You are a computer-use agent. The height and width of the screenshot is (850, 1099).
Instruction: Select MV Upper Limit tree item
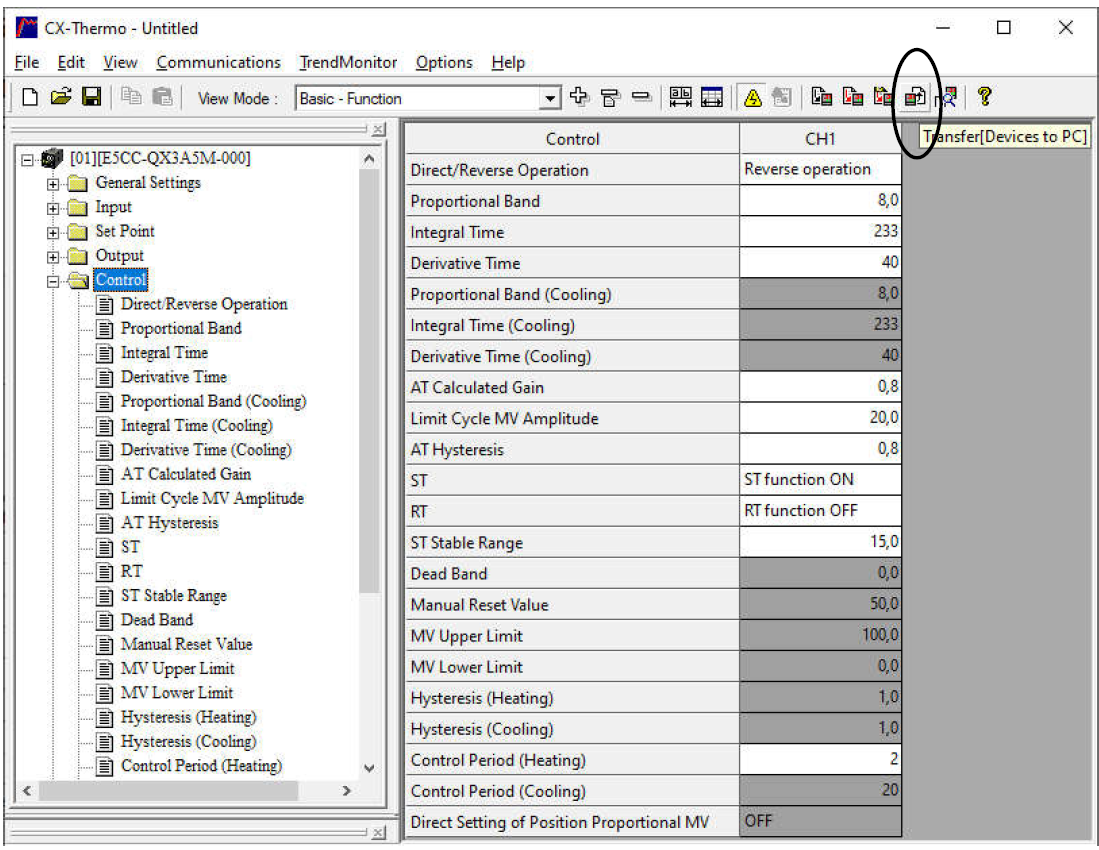click(x=177, y=669)
